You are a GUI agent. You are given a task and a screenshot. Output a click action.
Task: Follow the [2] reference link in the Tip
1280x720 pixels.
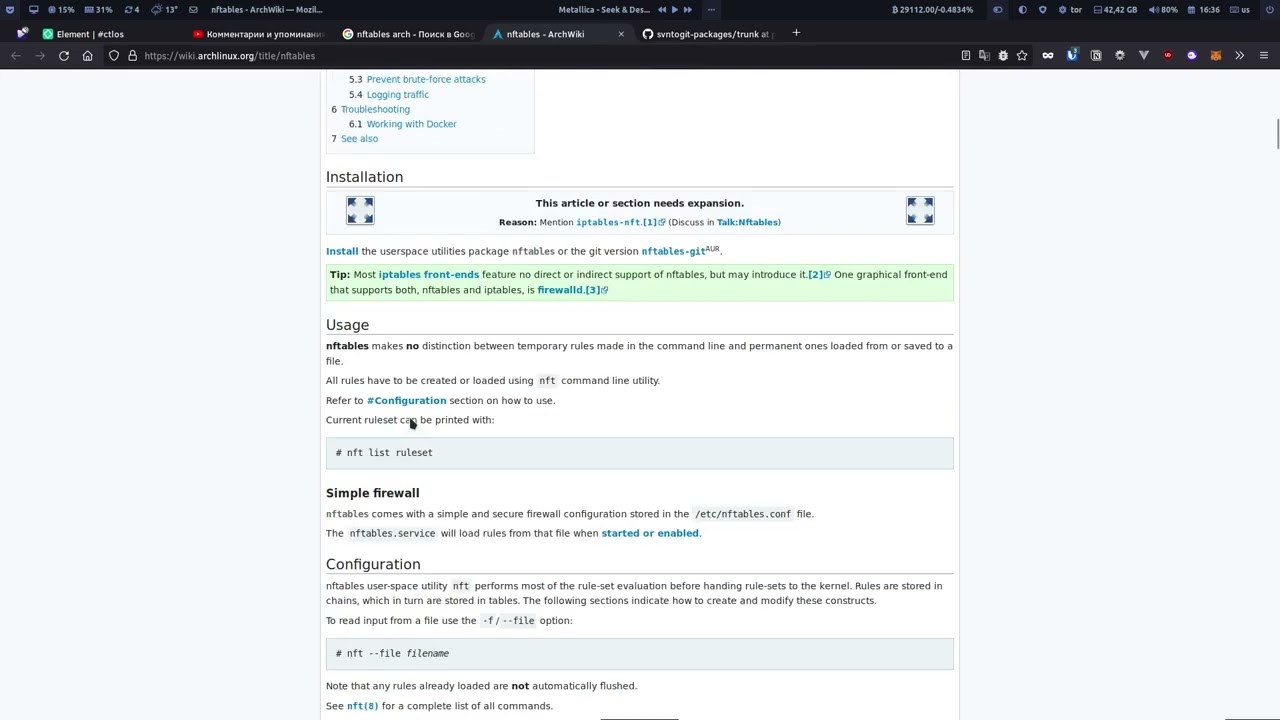[819, 274]
